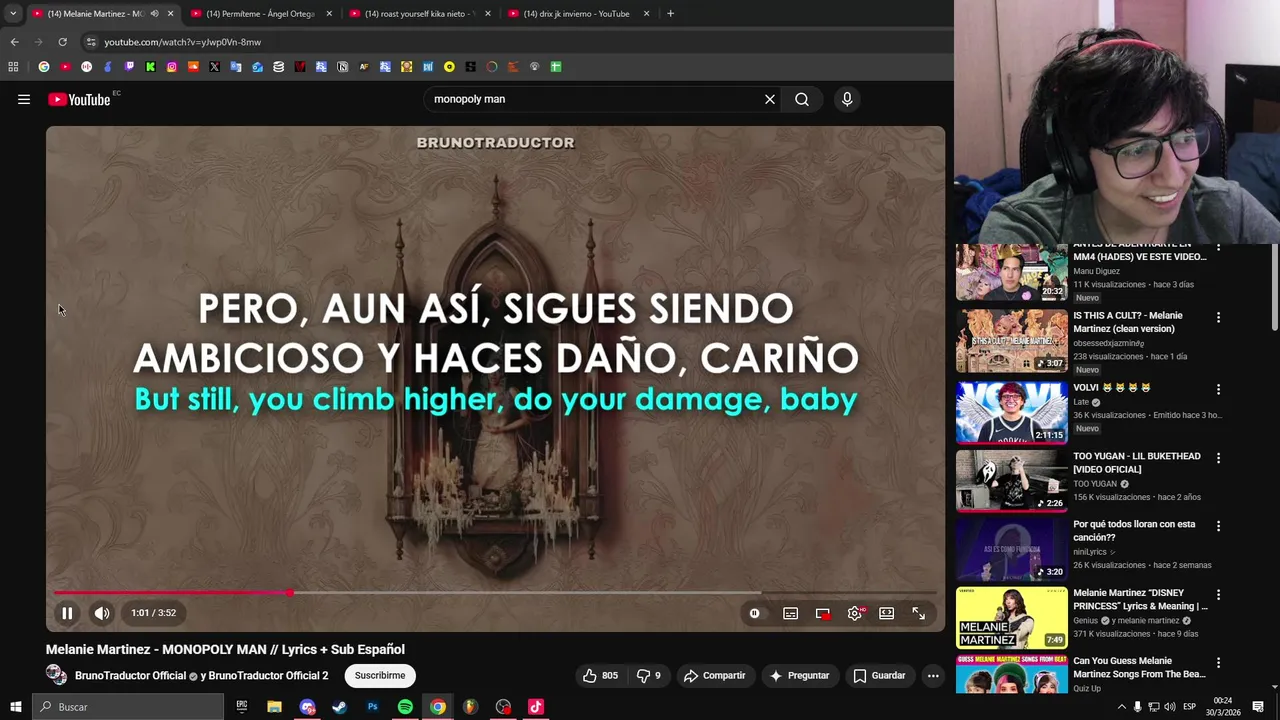Save the video with Guardar

[879, 676]
